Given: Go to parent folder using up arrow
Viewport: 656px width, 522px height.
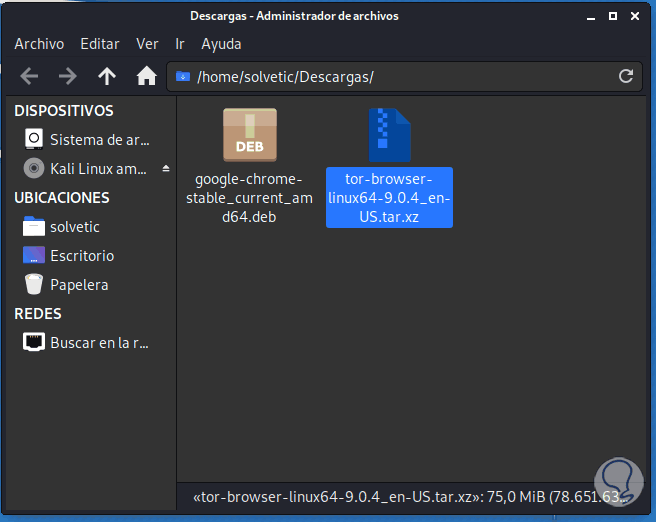Looking at the screenshot, I should click(x=107, y=77).
